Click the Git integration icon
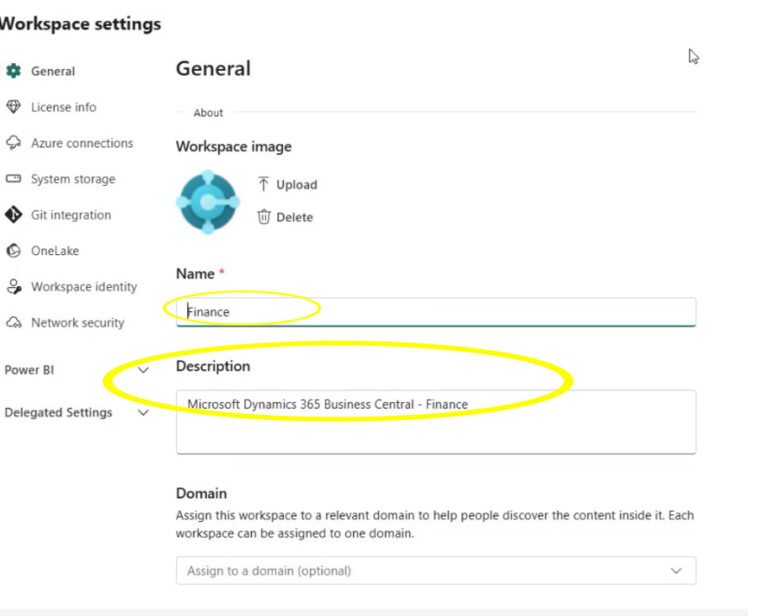 (13, 214)
